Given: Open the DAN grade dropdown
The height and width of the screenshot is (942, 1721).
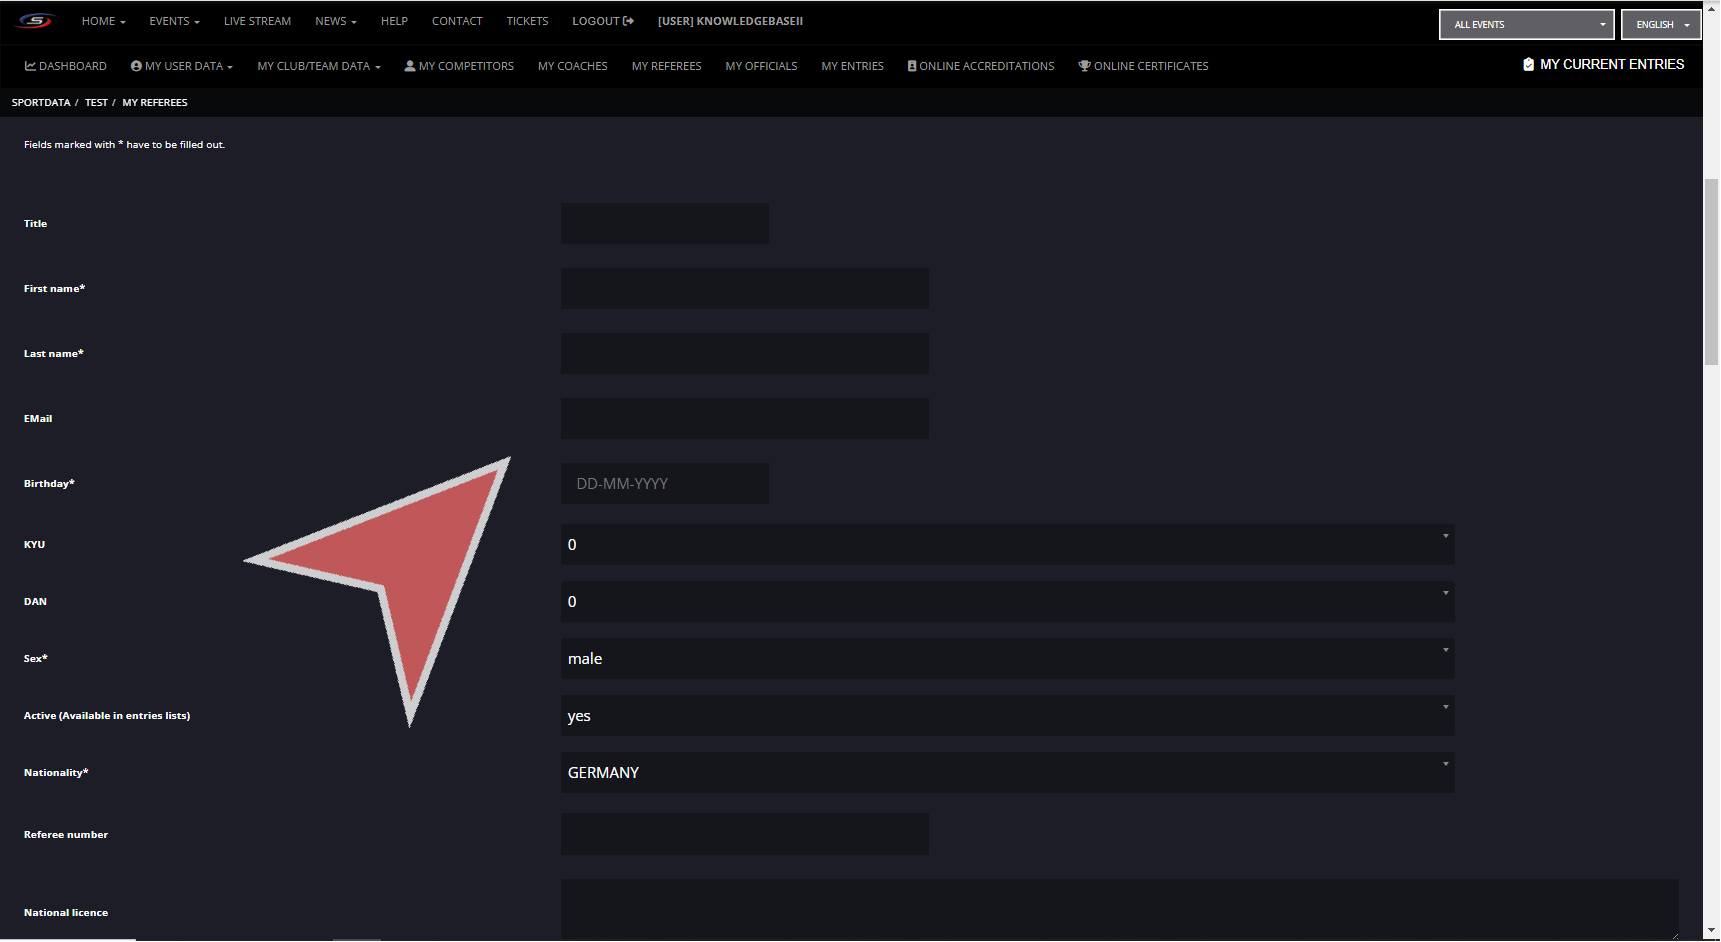Looking at the screenshot, I should 1007,602.
